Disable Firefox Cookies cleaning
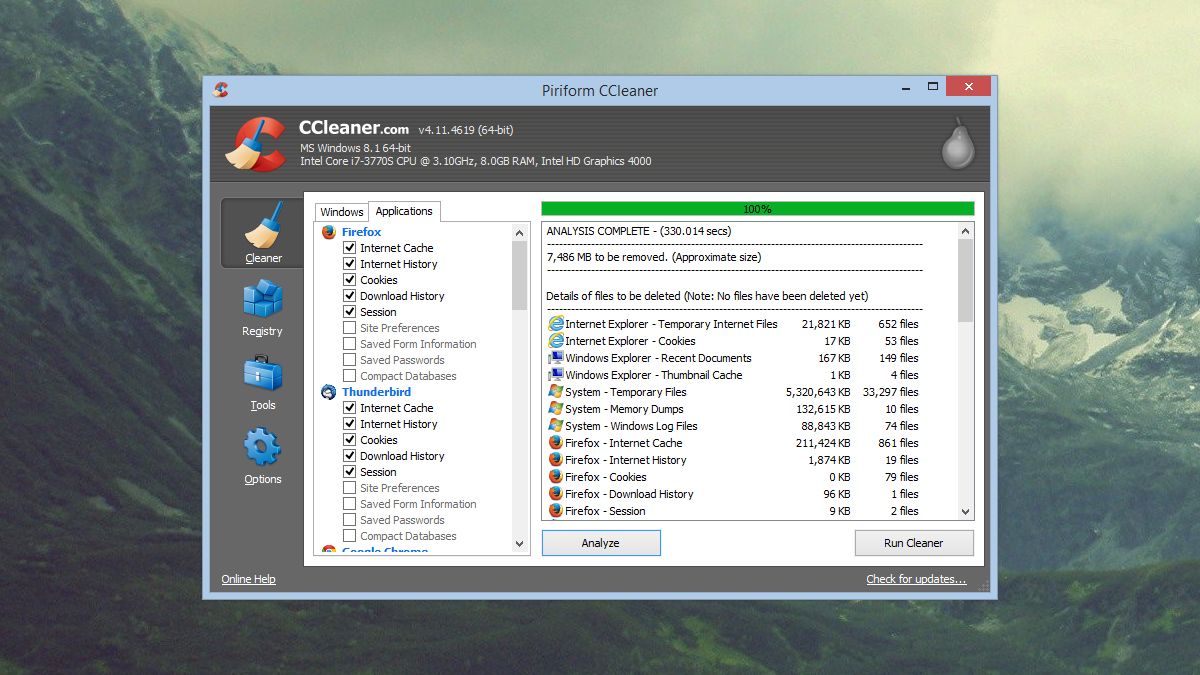 (349, 279)
